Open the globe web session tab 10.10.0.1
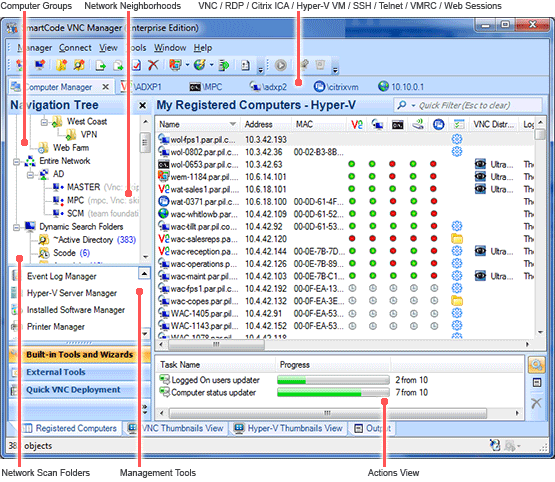The height and width of the screenshot is (482, 555). pyautogui.click(x=401, y=87)
